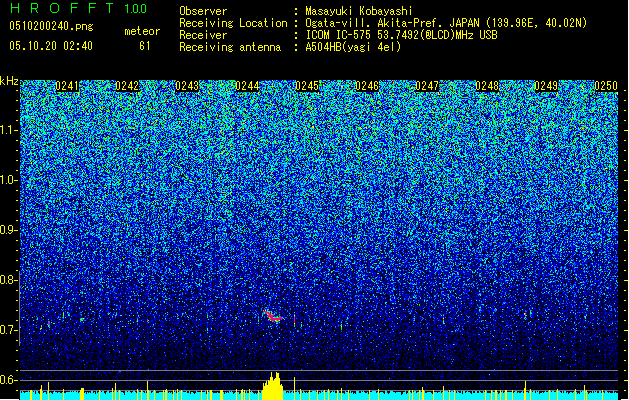Click the 0242 time marker
The width and height of the screenshot is (629, 400).
(127, 86)
